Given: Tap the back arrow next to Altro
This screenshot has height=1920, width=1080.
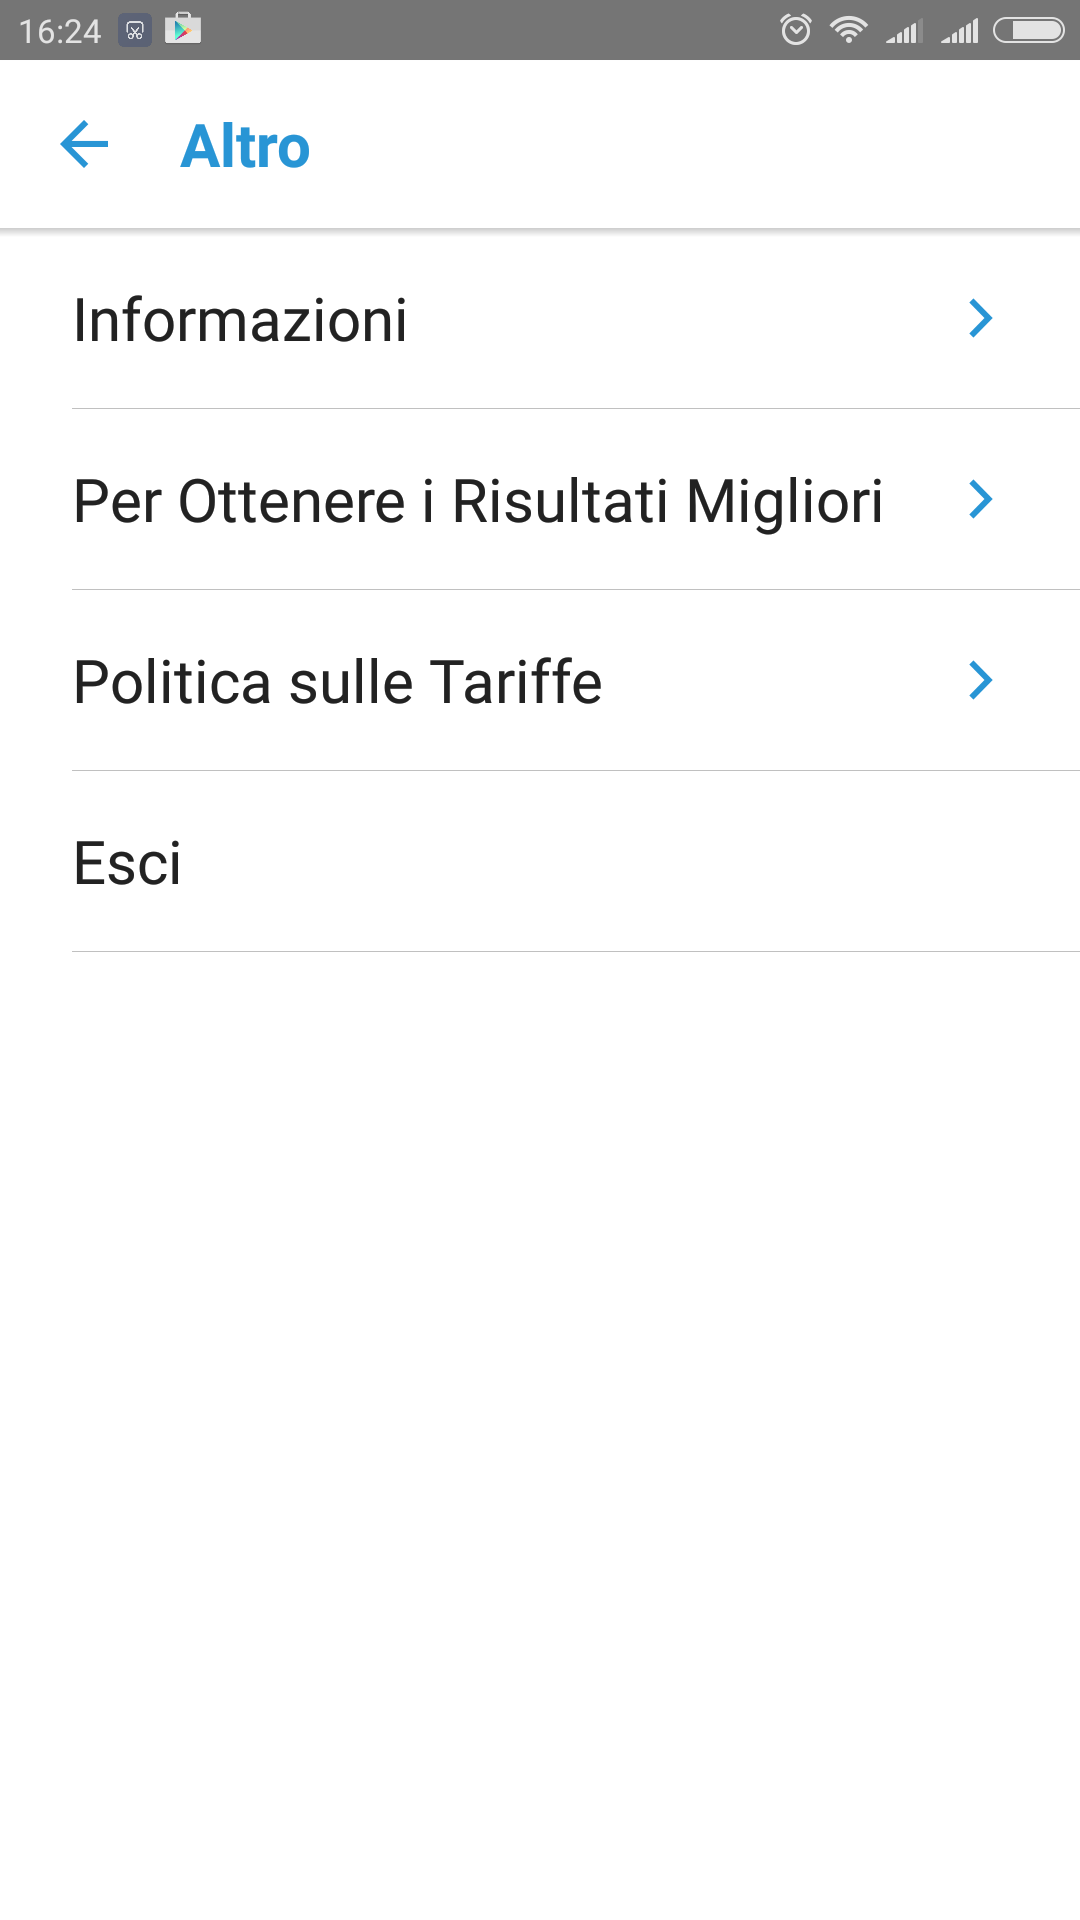Looking at the screenshot, I should click(x=84, y=145).
